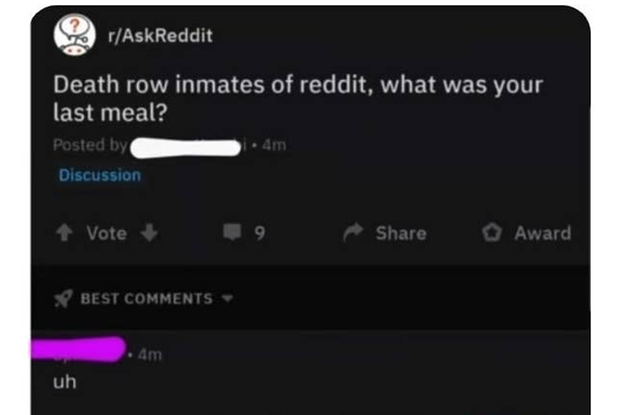Viewport: 625px width, 415px height.
Task: Open comments via the speech bubble icon
Action: click(232, 232)
